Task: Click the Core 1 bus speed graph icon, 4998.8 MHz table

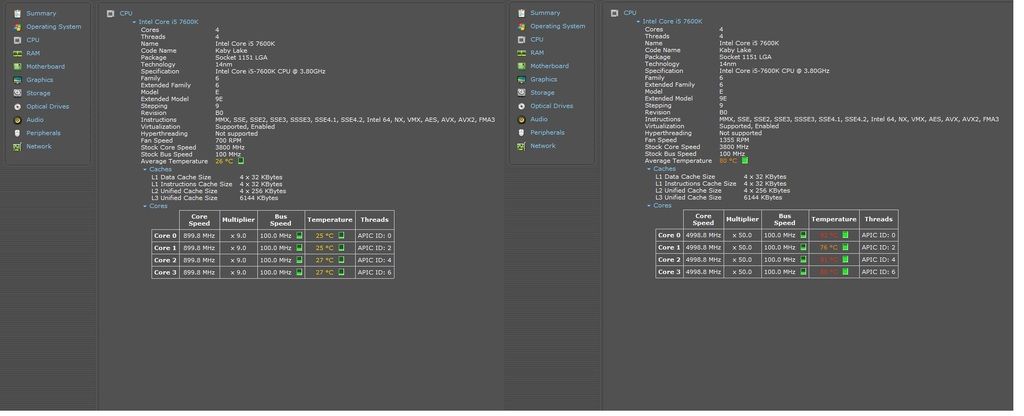Action: 802,247
